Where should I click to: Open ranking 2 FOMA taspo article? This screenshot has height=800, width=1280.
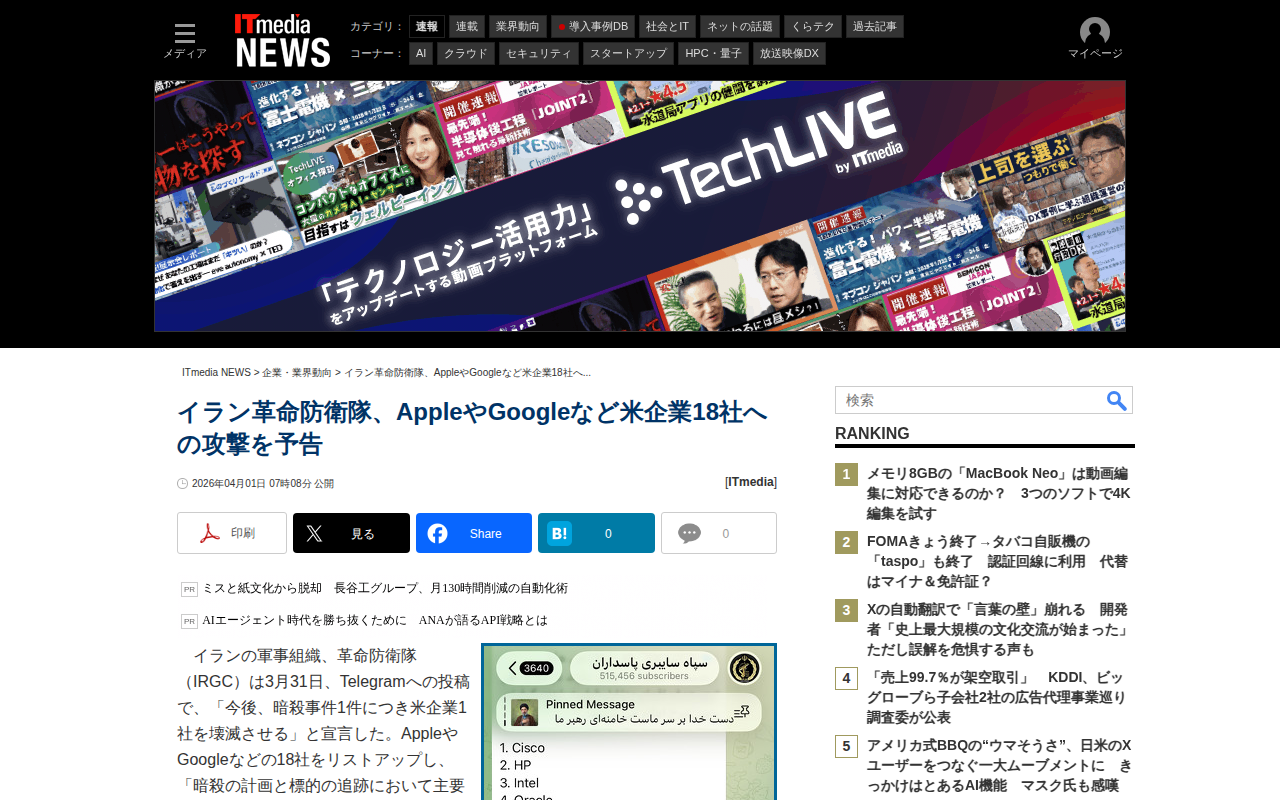[997, 562]
